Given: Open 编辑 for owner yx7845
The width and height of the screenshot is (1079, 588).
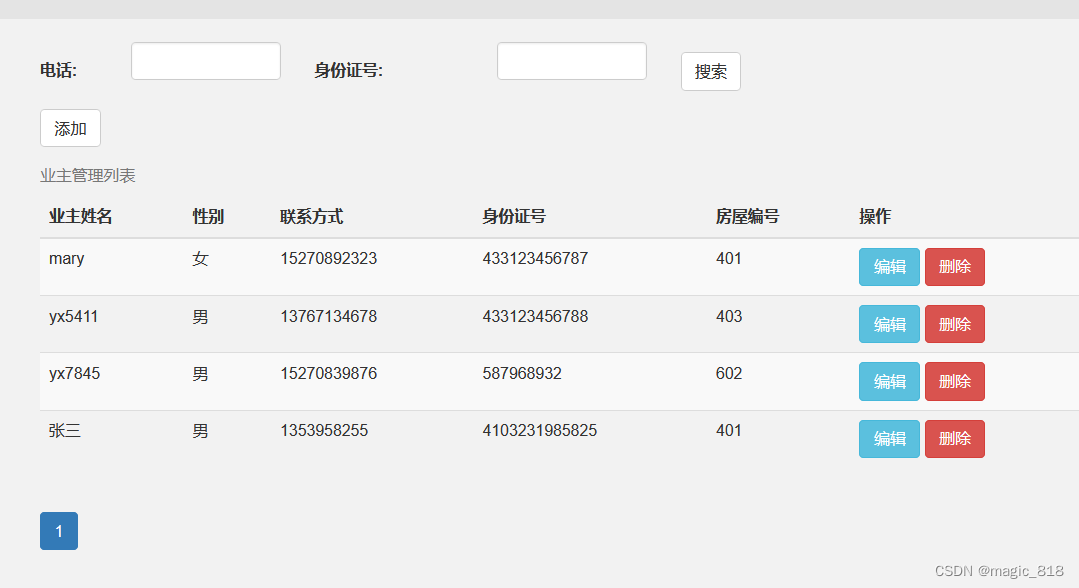Looking at the screenshot, I should point(889,381).
